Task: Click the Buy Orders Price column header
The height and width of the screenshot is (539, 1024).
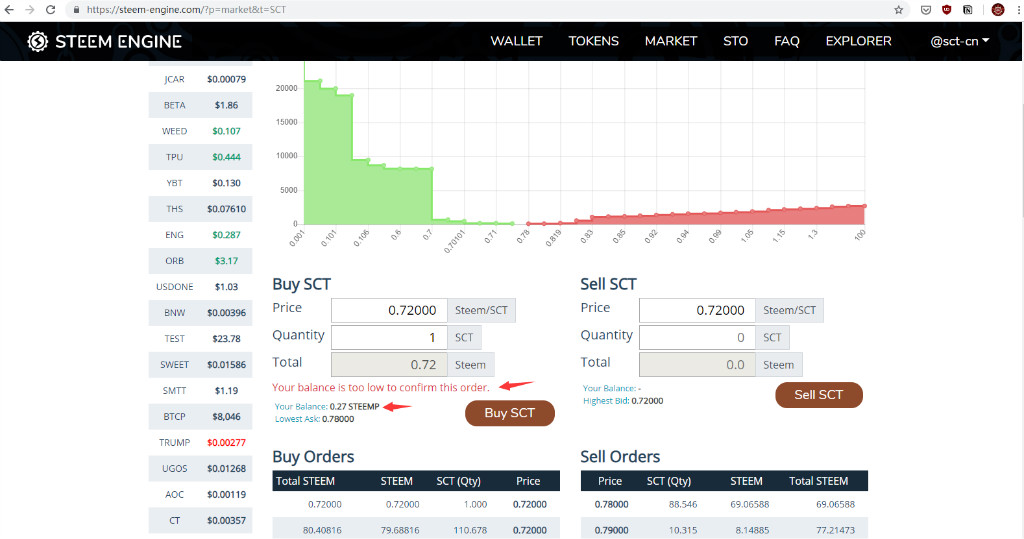Action: [x=528, y=481]
